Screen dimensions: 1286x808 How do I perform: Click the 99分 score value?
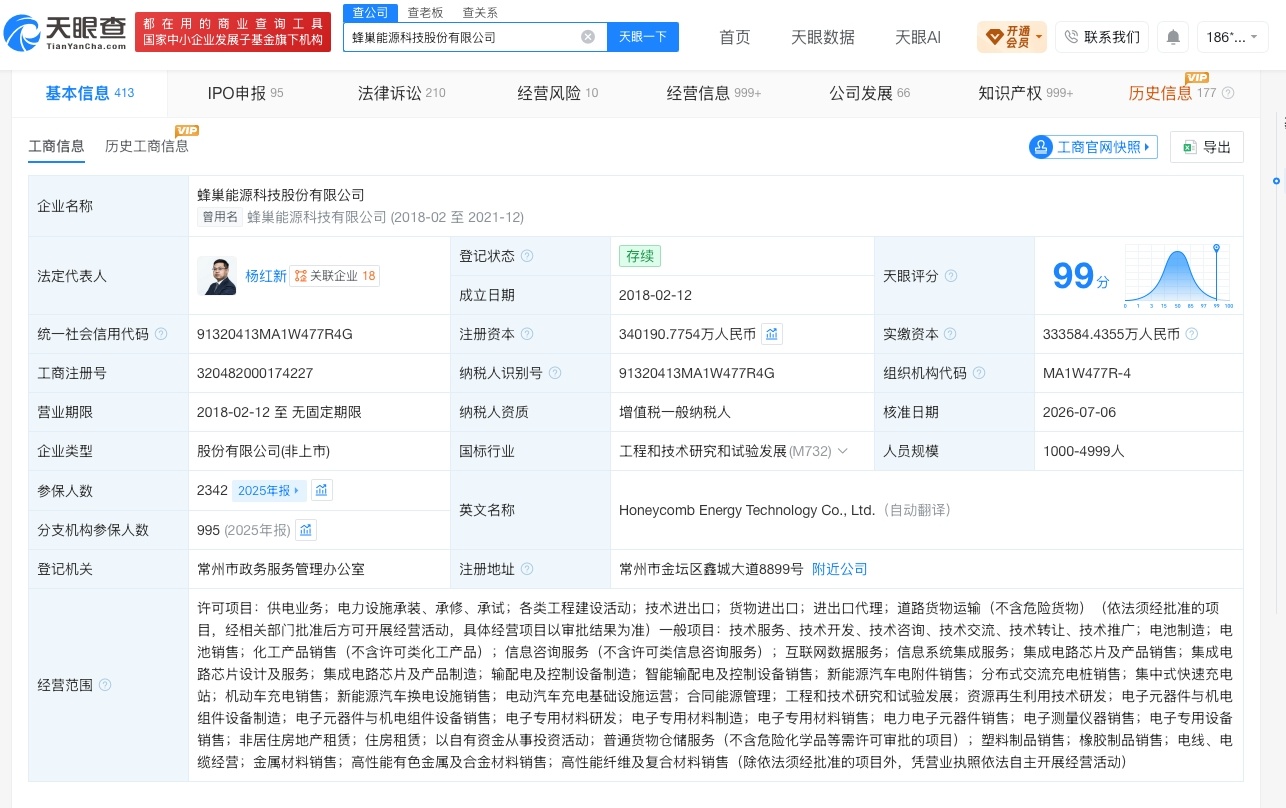(1081, 276)
